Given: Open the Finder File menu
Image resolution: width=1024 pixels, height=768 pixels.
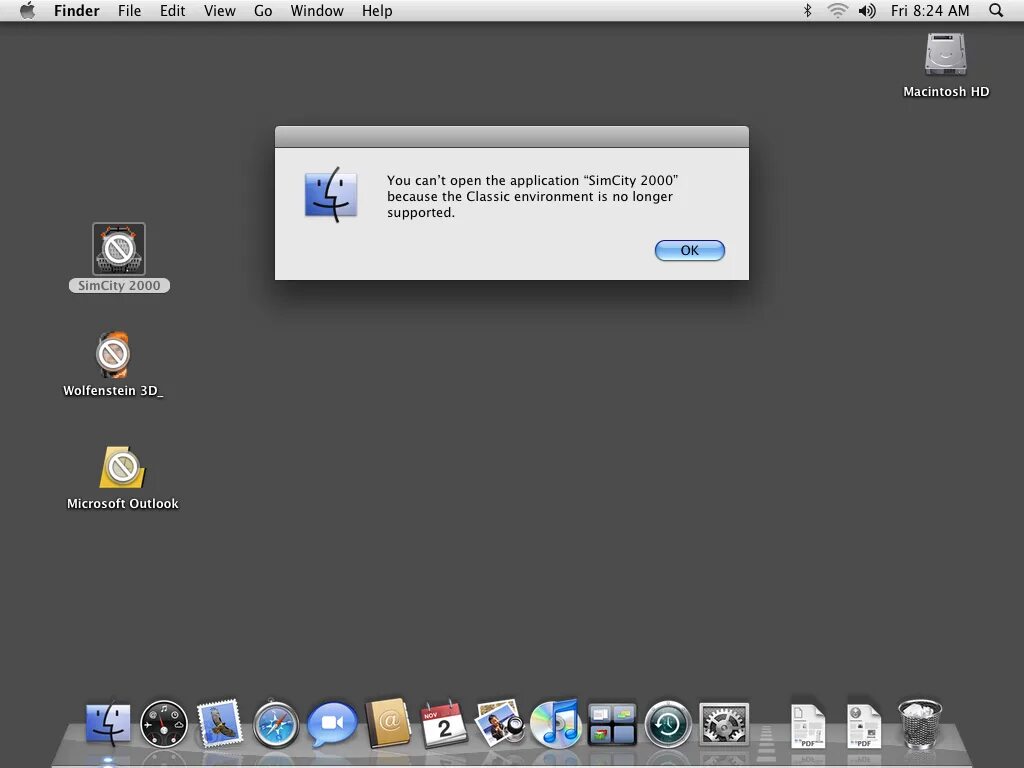Looking at the screenshot, I should tap(129, 11).
